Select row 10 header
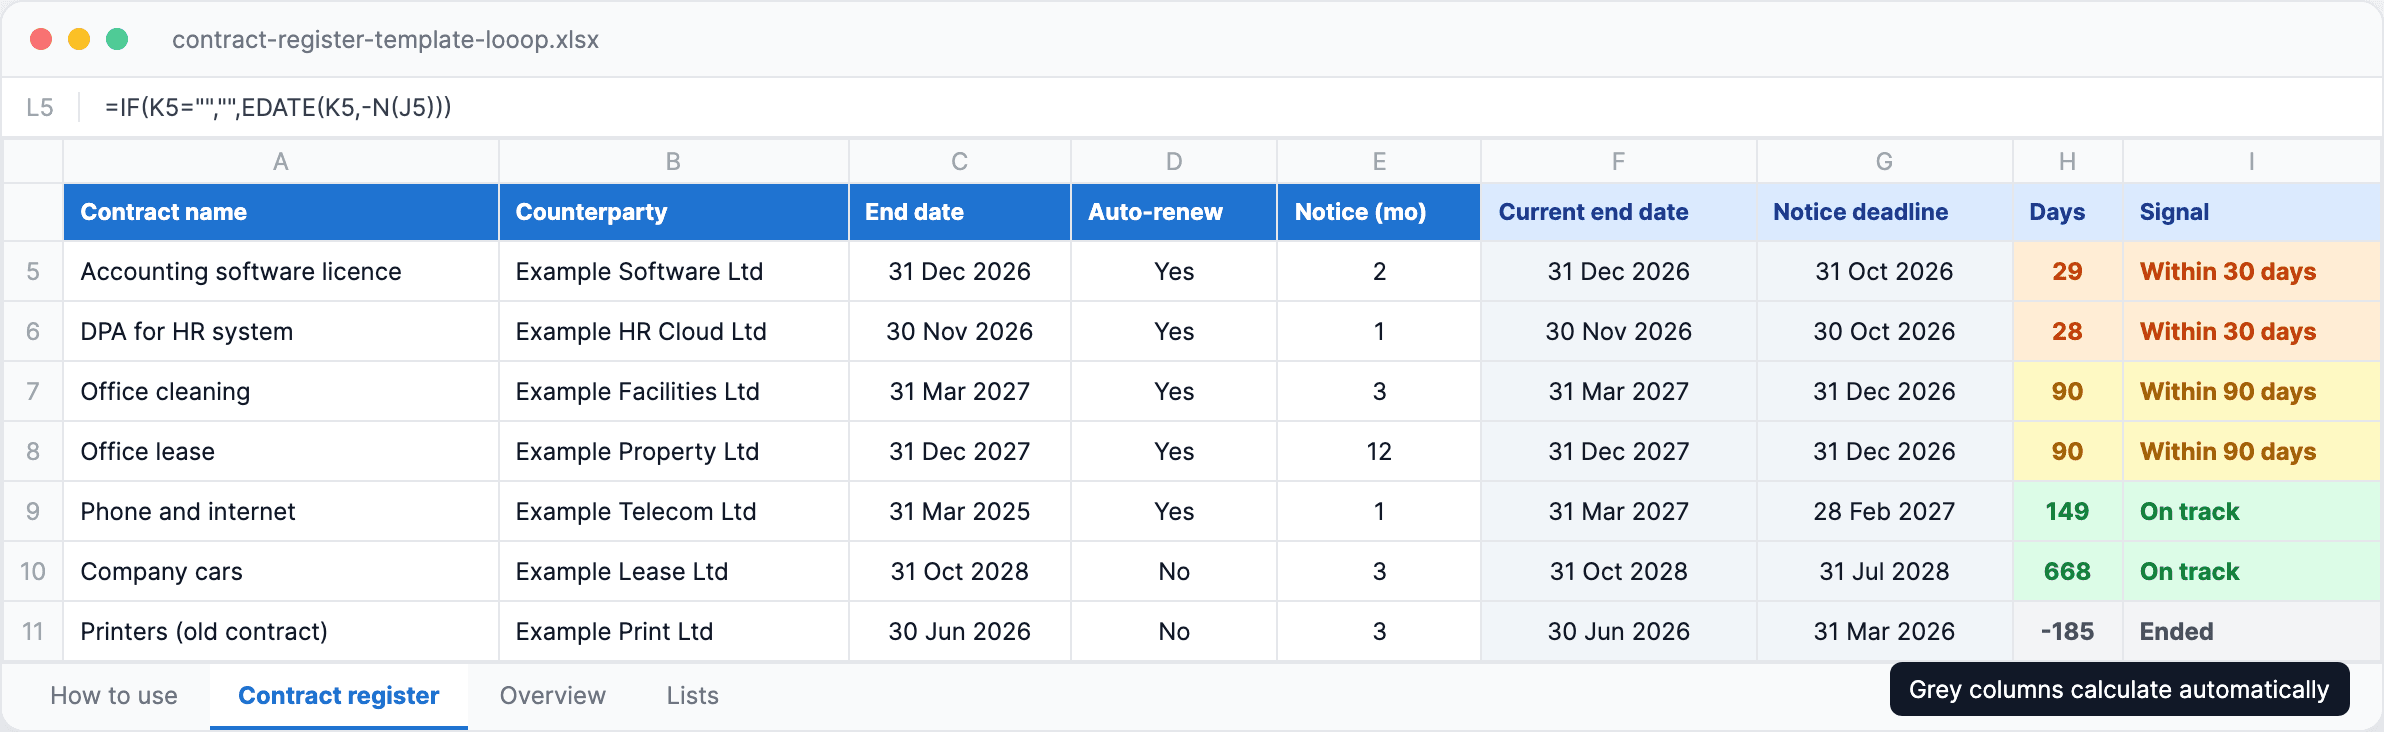This screenshot has width=2384, height=732. (33, 571)
